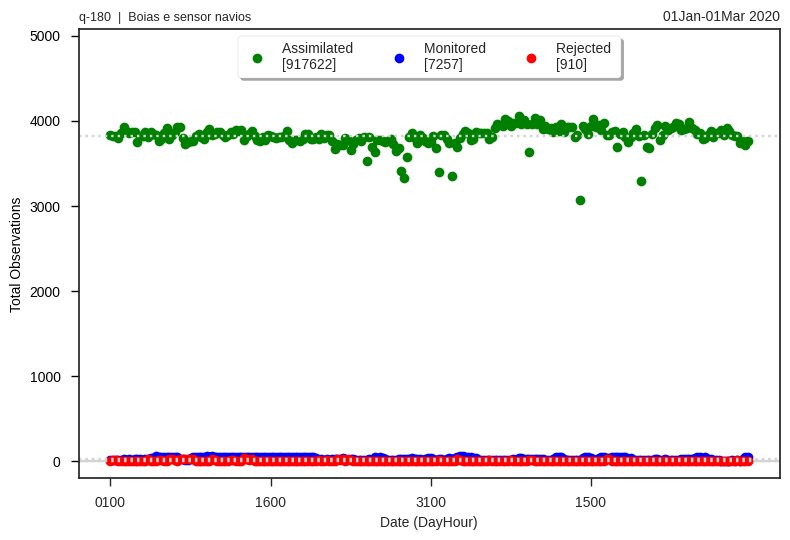Click the green Assimilated legend marker
Image resolution: width=790 pixels, height=540 pixels.
tap(257, 58)
